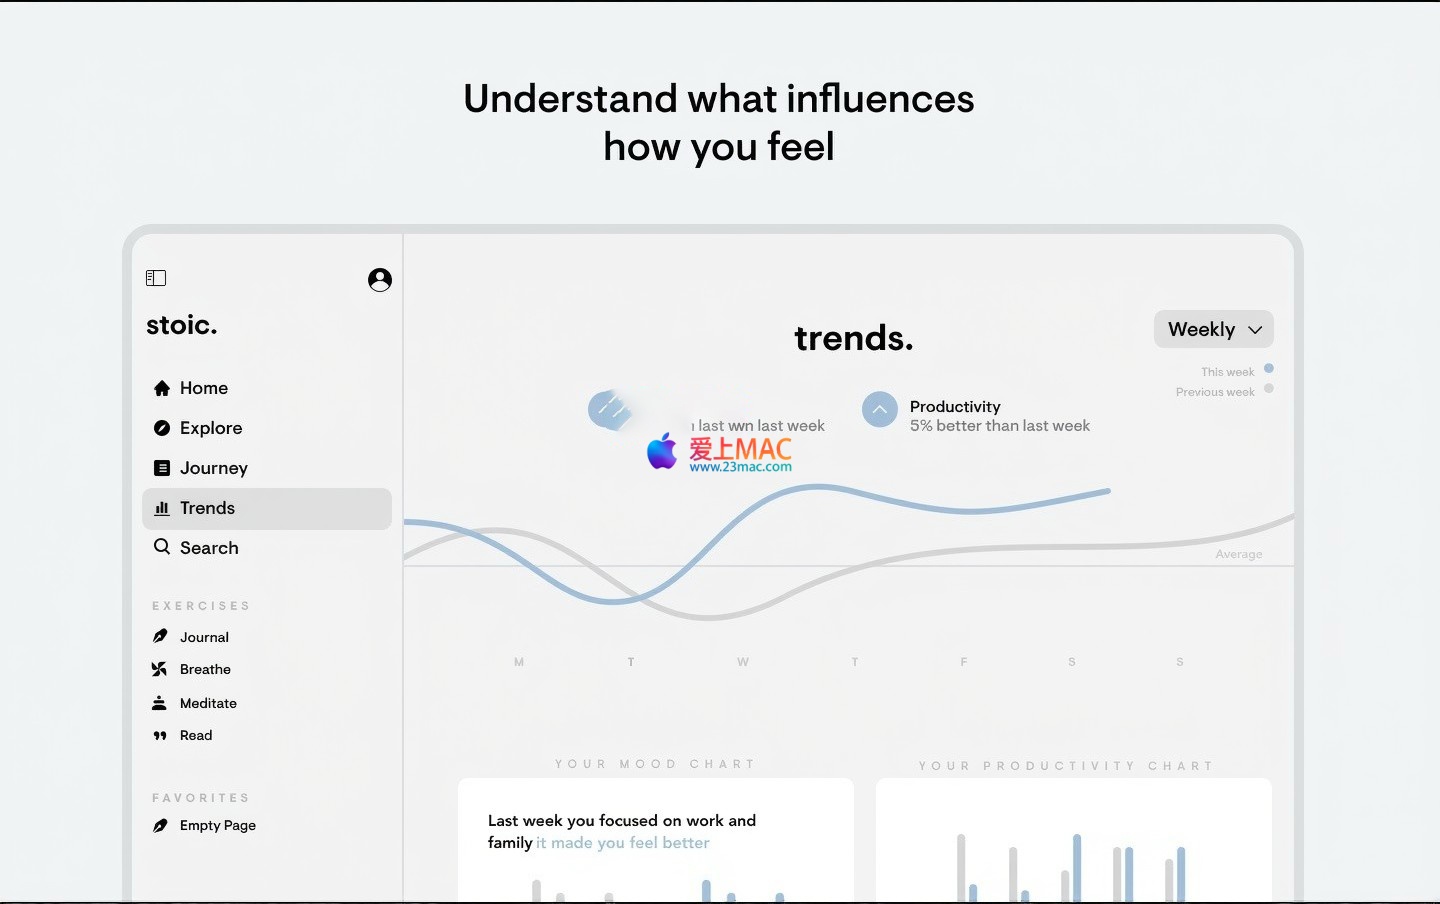Click the This week legend dot

click(x=1269, y=369)
